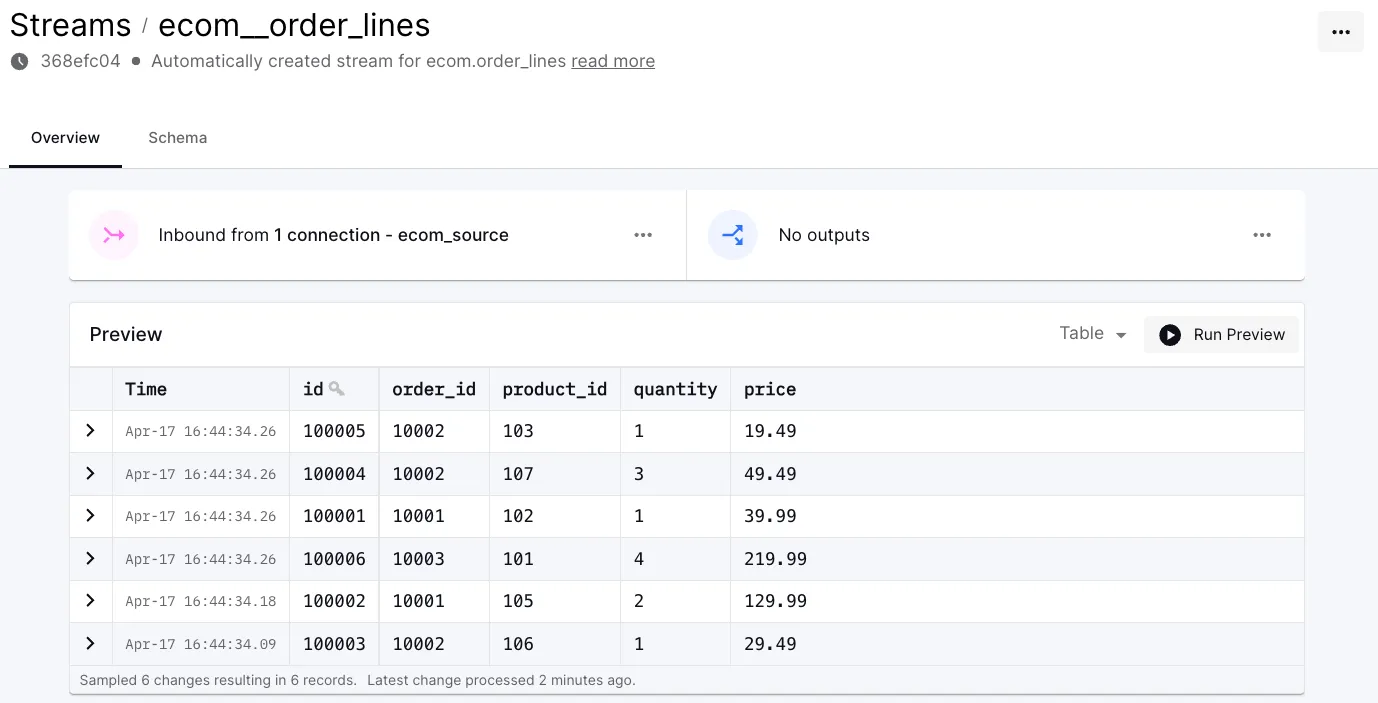The width and height of the screenshot is (1378, 703).
Task: Select the 368efc04 version hash
Action: pyautogui.click(x=80, y=61)
